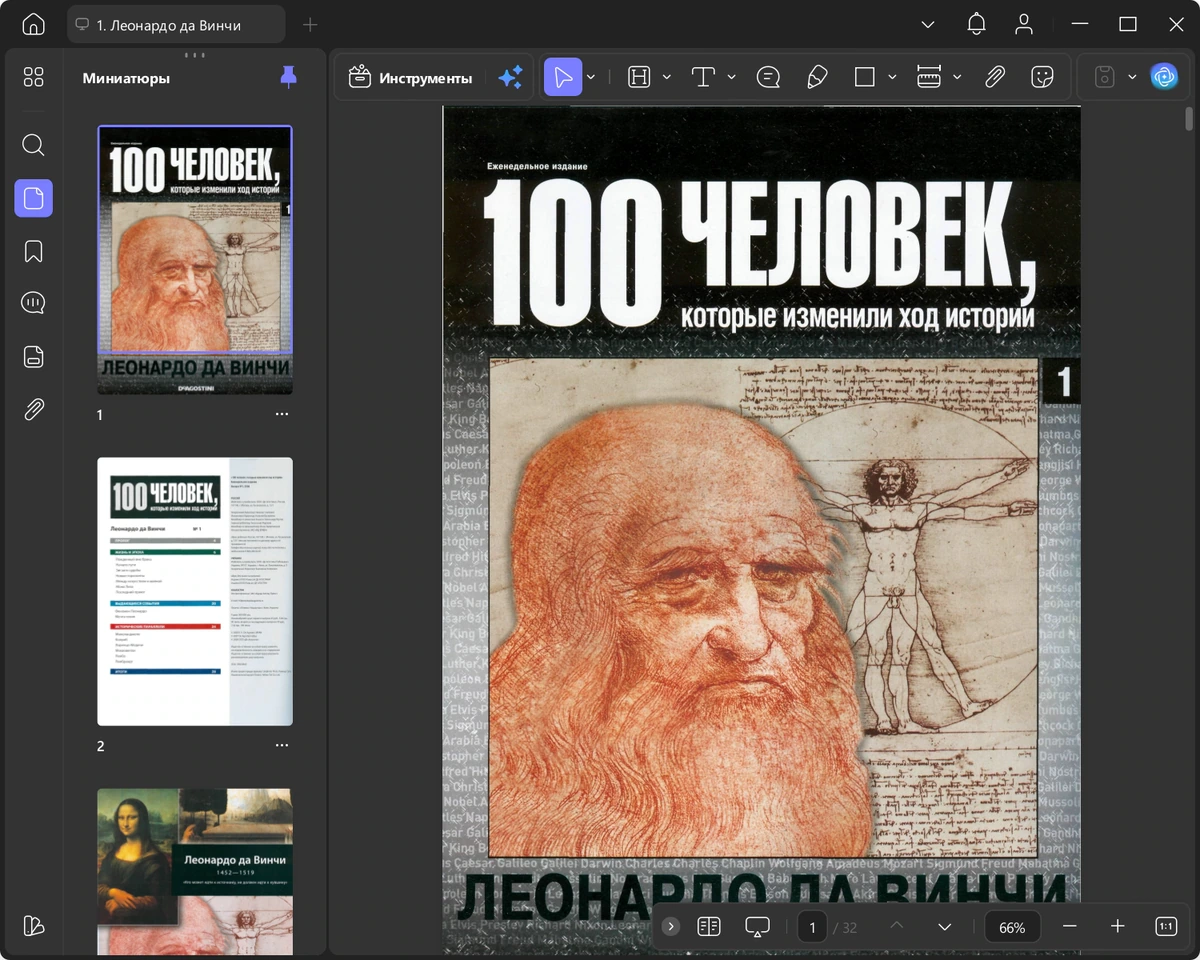Expand the shape tool dropdown
Screen dimensions: 1200x960
tap(892, 77)
